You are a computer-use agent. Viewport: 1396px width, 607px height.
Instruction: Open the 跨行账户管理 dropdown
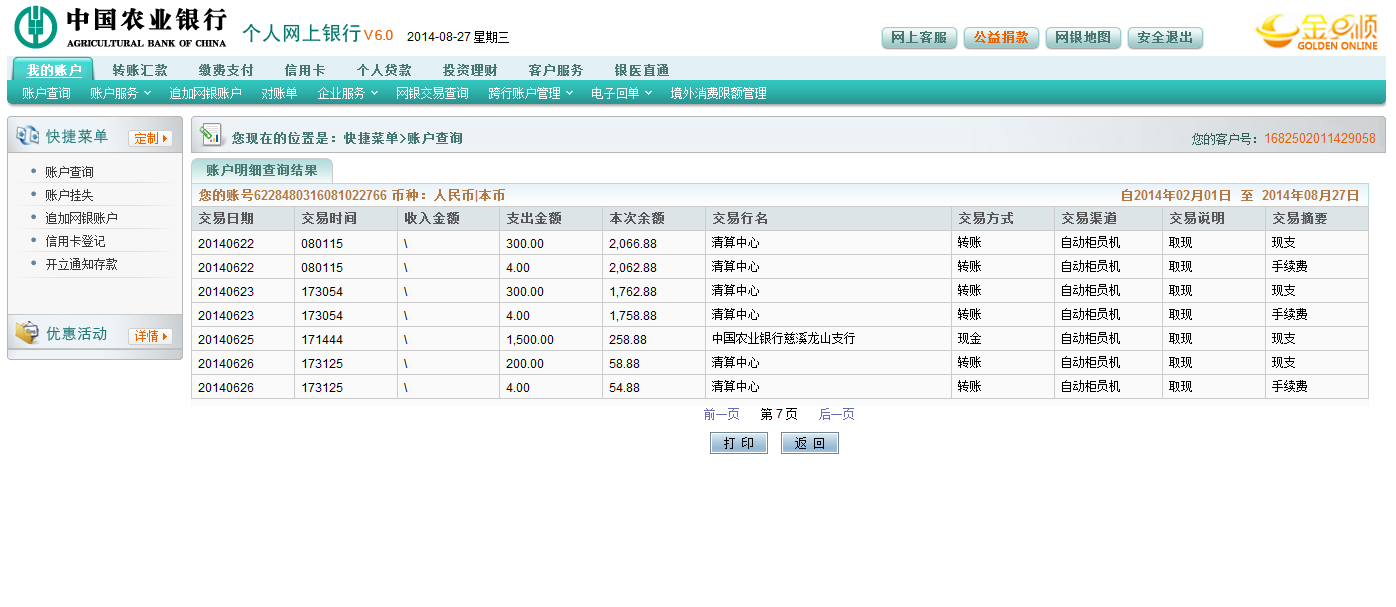[x=530, y=93]
